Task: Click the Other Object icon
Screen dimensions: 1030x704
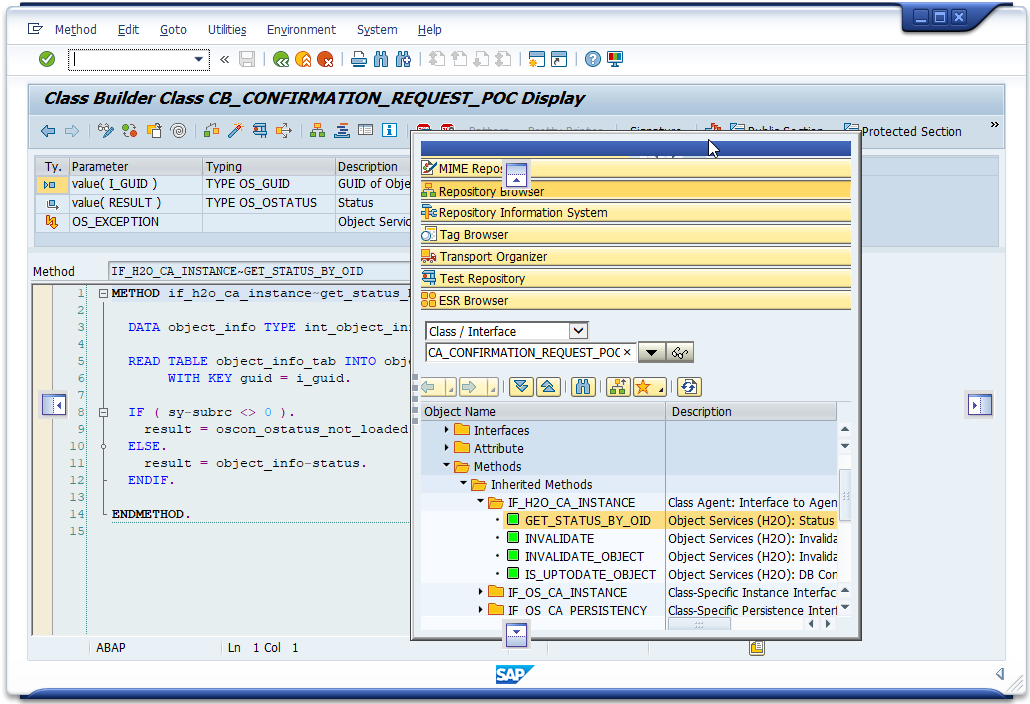Action: (154, 131)
